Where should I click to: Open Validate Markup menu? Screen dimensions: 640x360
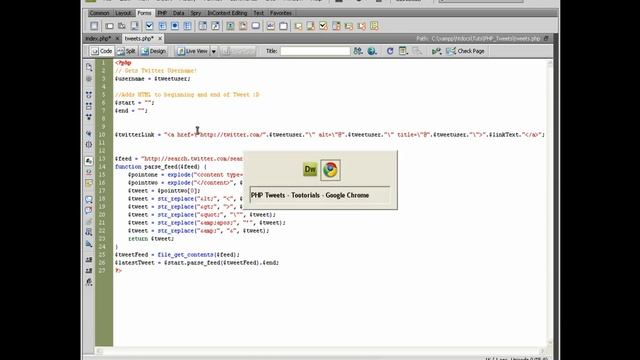436,51
